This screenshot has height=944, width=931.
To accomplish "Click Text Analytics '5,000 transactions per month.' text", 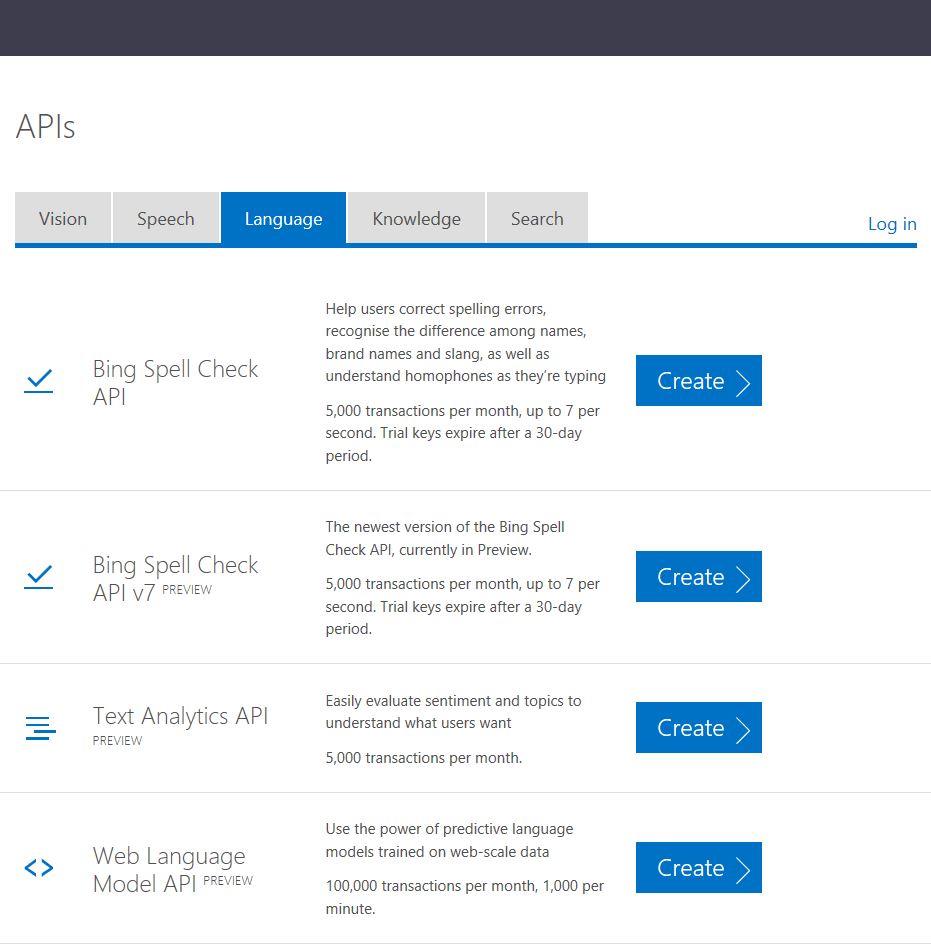I will pos(424,757).
